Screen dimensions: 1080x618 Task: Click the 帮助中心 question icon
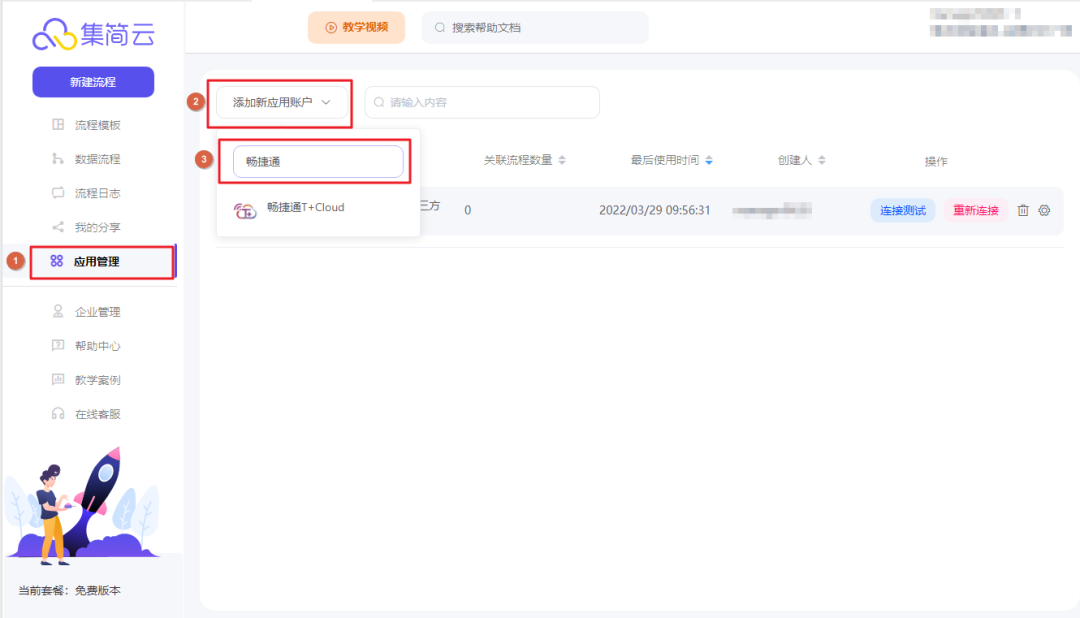[x=58, y=345]
